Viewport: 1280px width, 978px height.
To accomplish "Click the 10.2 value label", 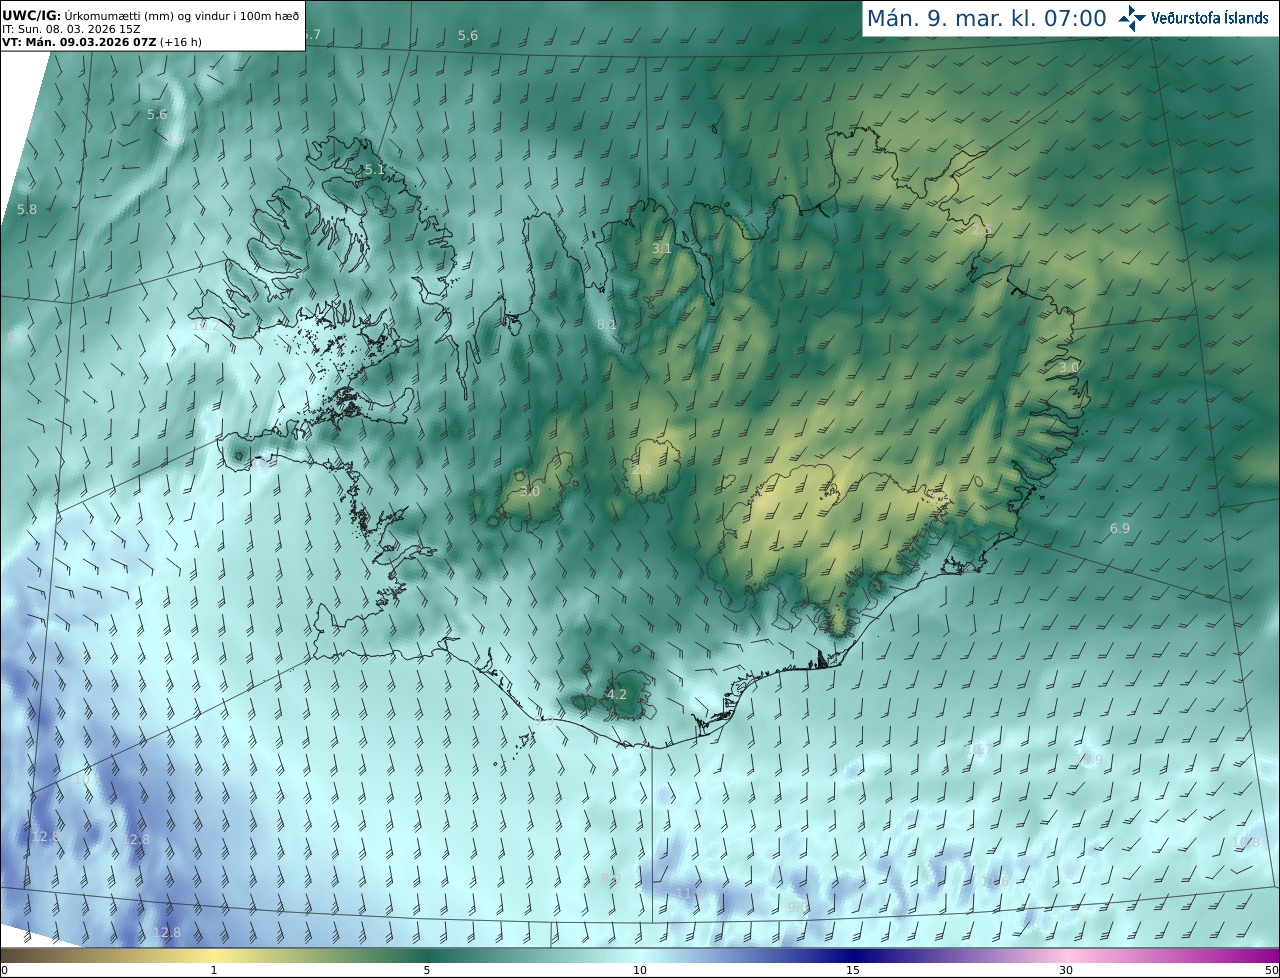I will click(x=205, y=325).
